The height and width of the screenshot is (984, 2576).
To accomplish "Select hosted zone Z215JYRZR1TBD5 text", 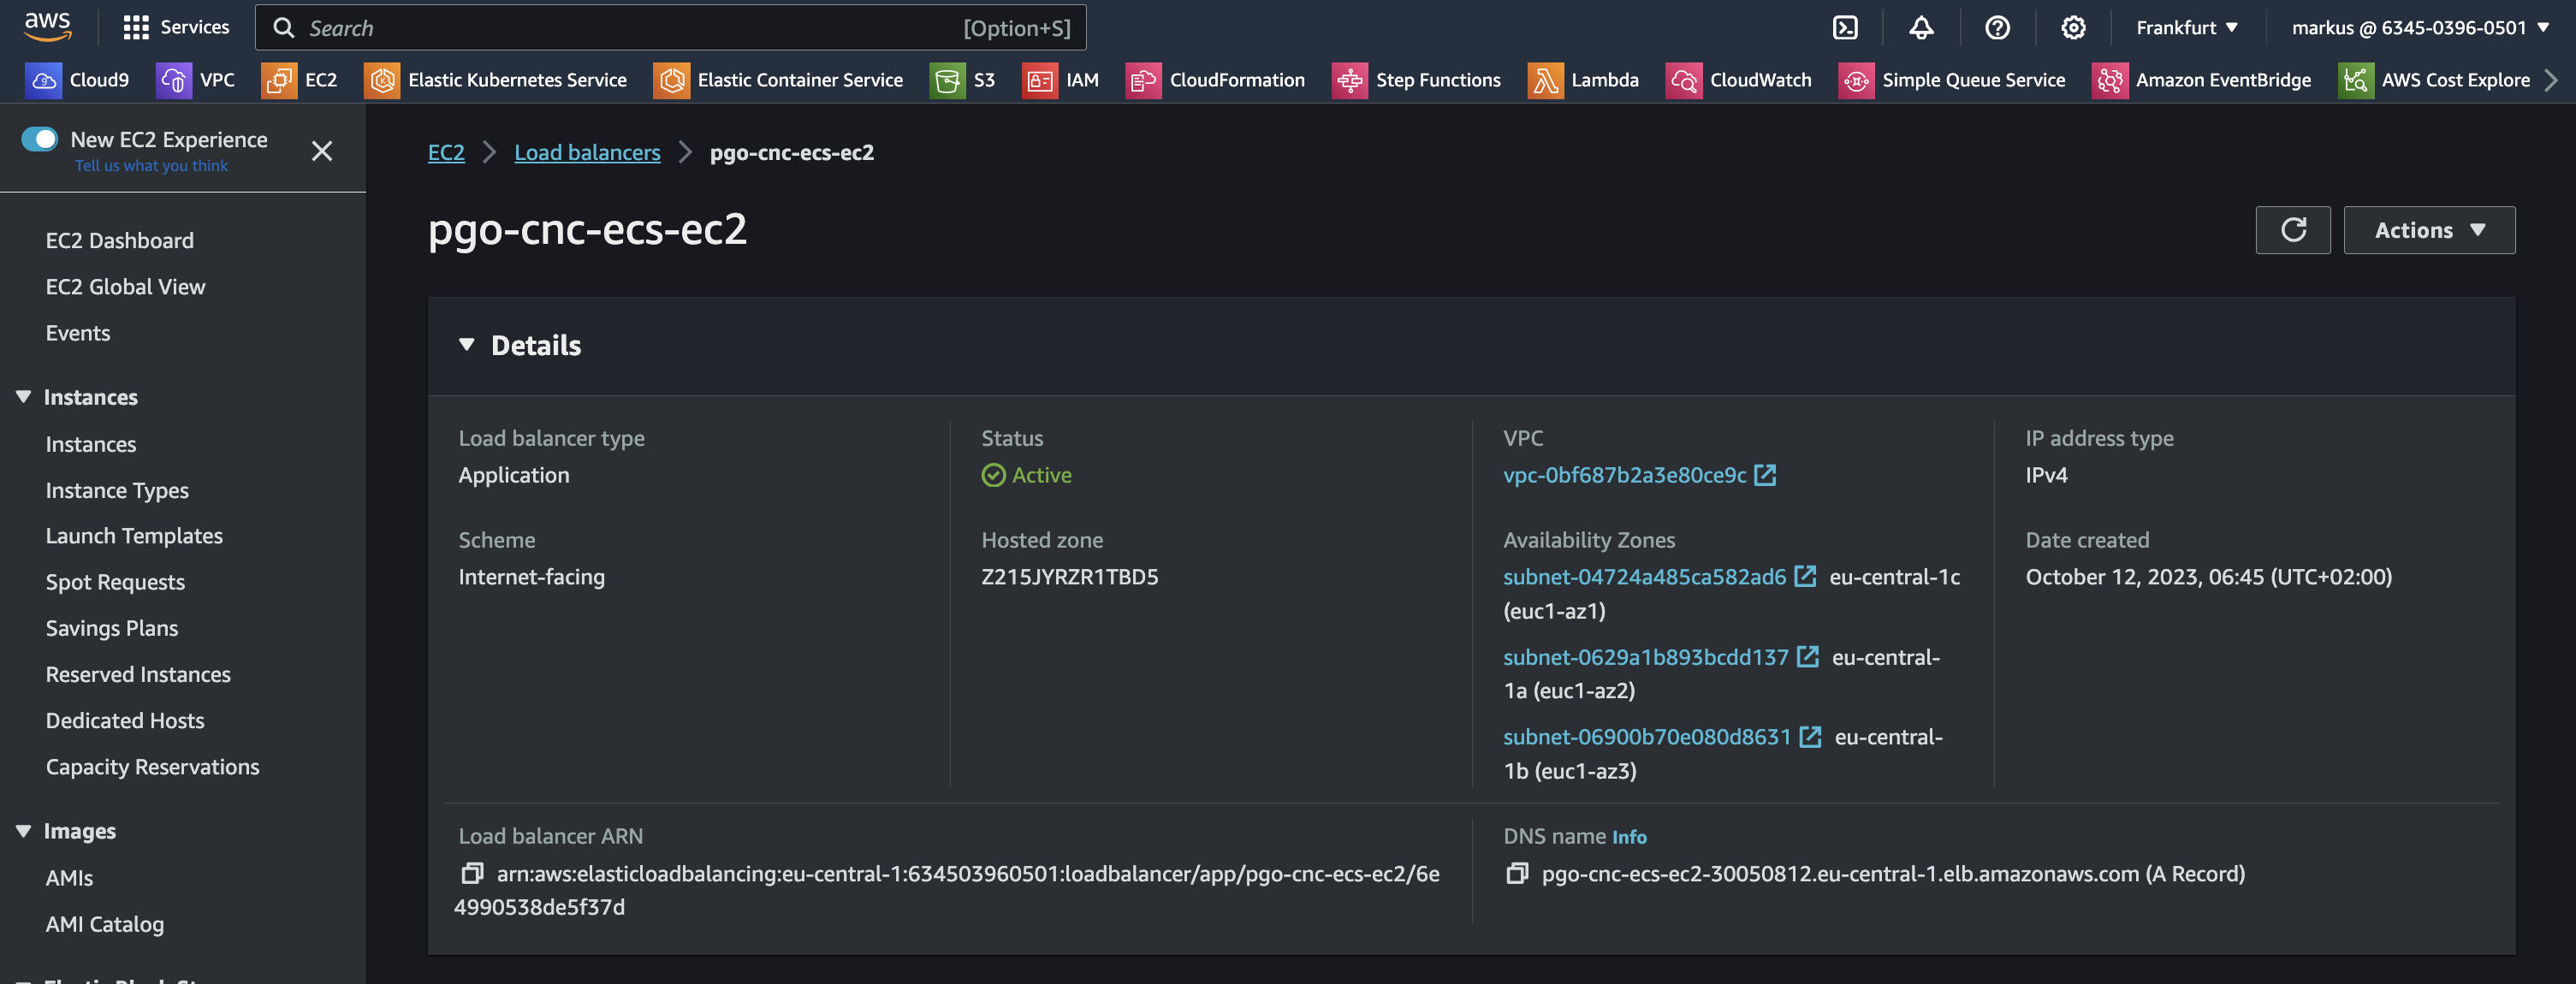I will pos(1069,577).
